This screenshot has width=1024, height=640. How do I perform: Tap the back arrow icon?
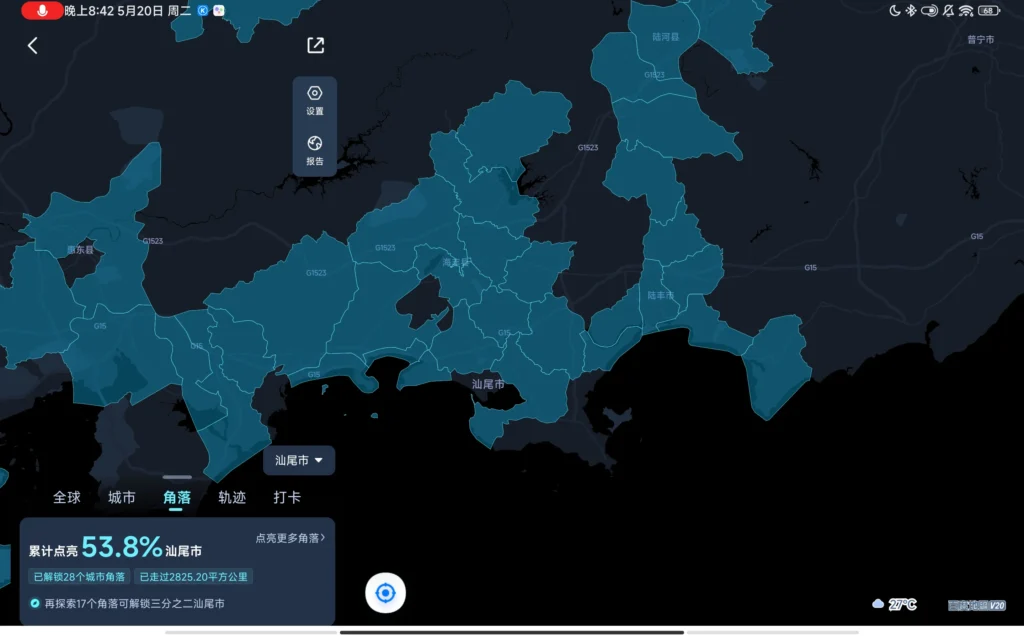coord(32,46)
